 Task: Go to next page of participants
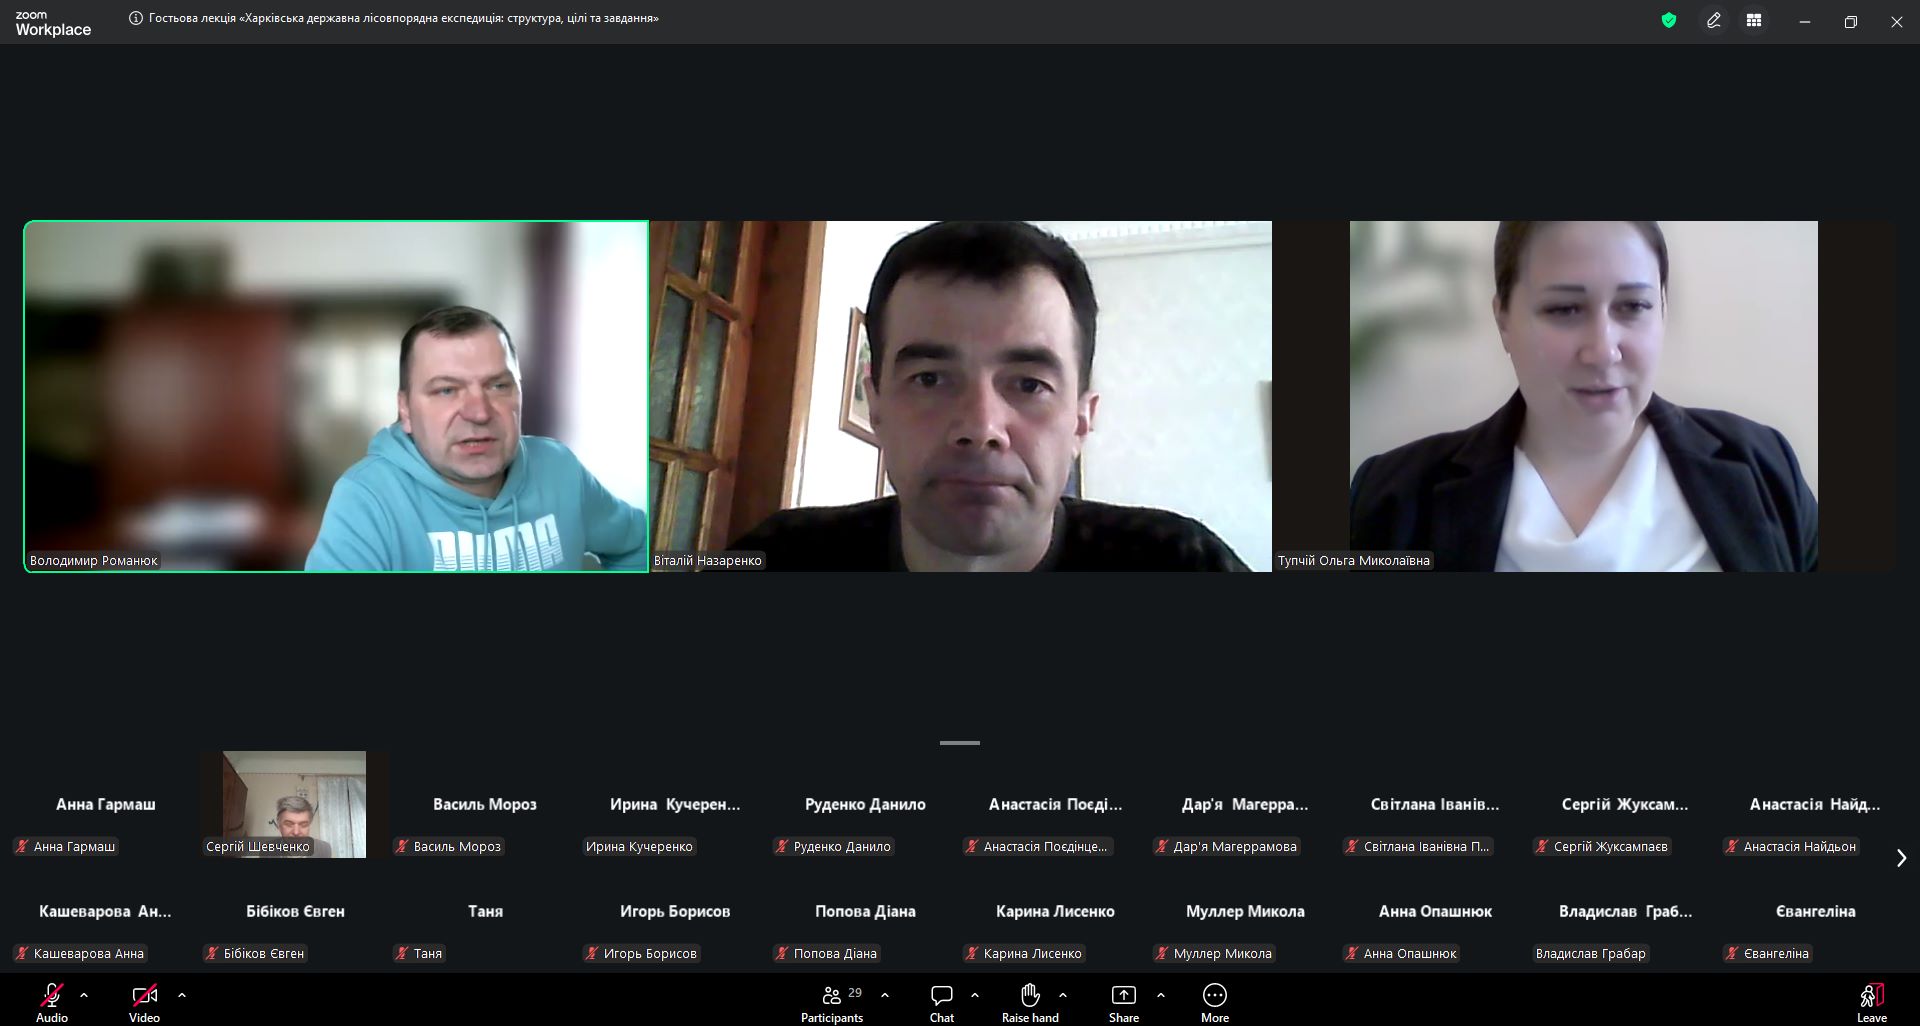click(1901, 858)
